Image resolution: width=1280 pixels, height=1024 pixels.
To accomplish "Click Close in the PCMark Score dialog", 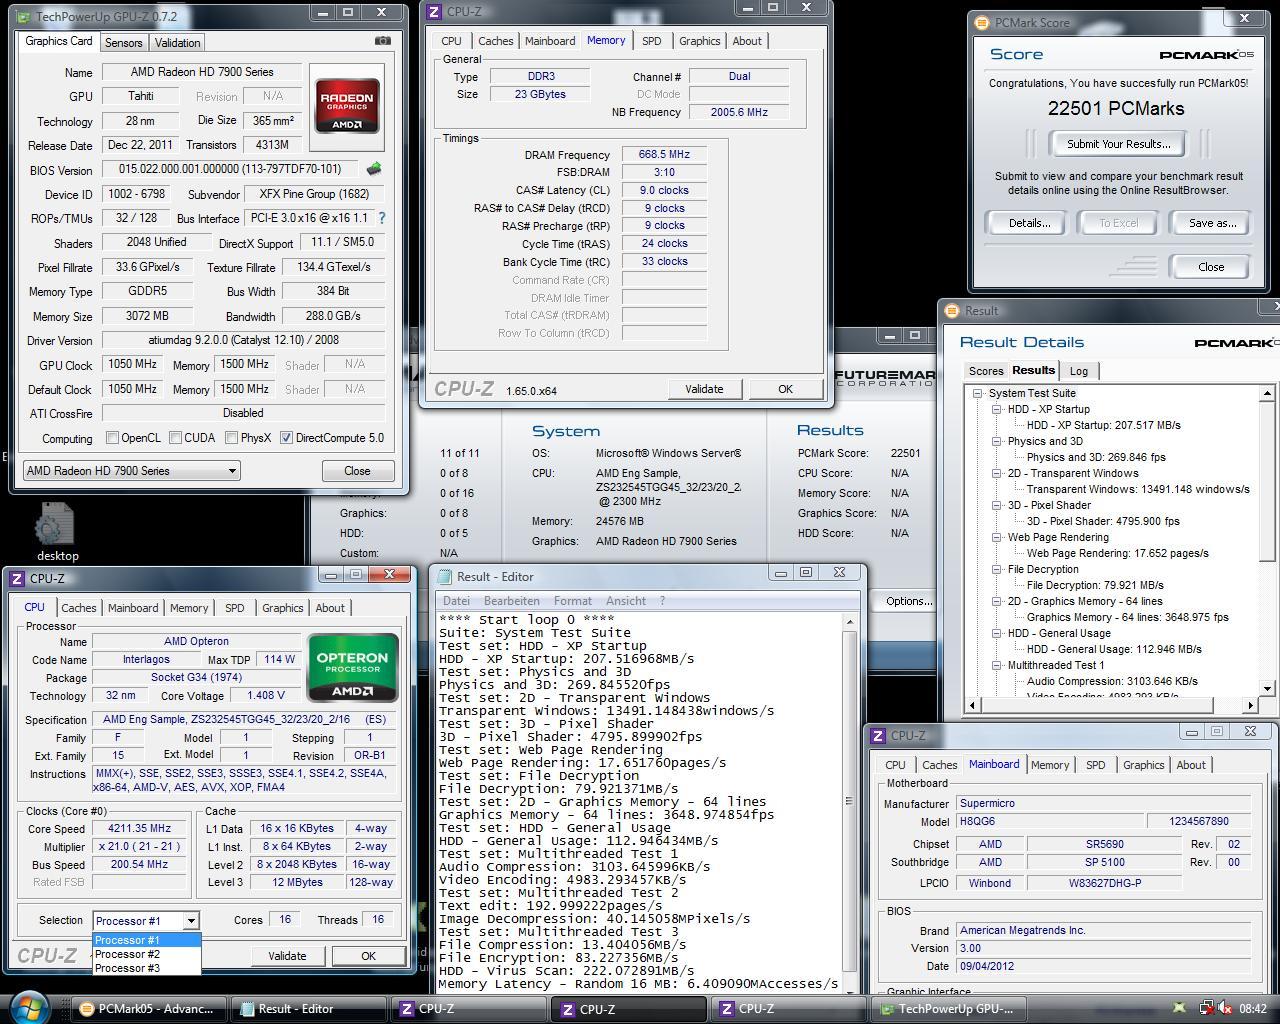I will (x=1211, y=267).
